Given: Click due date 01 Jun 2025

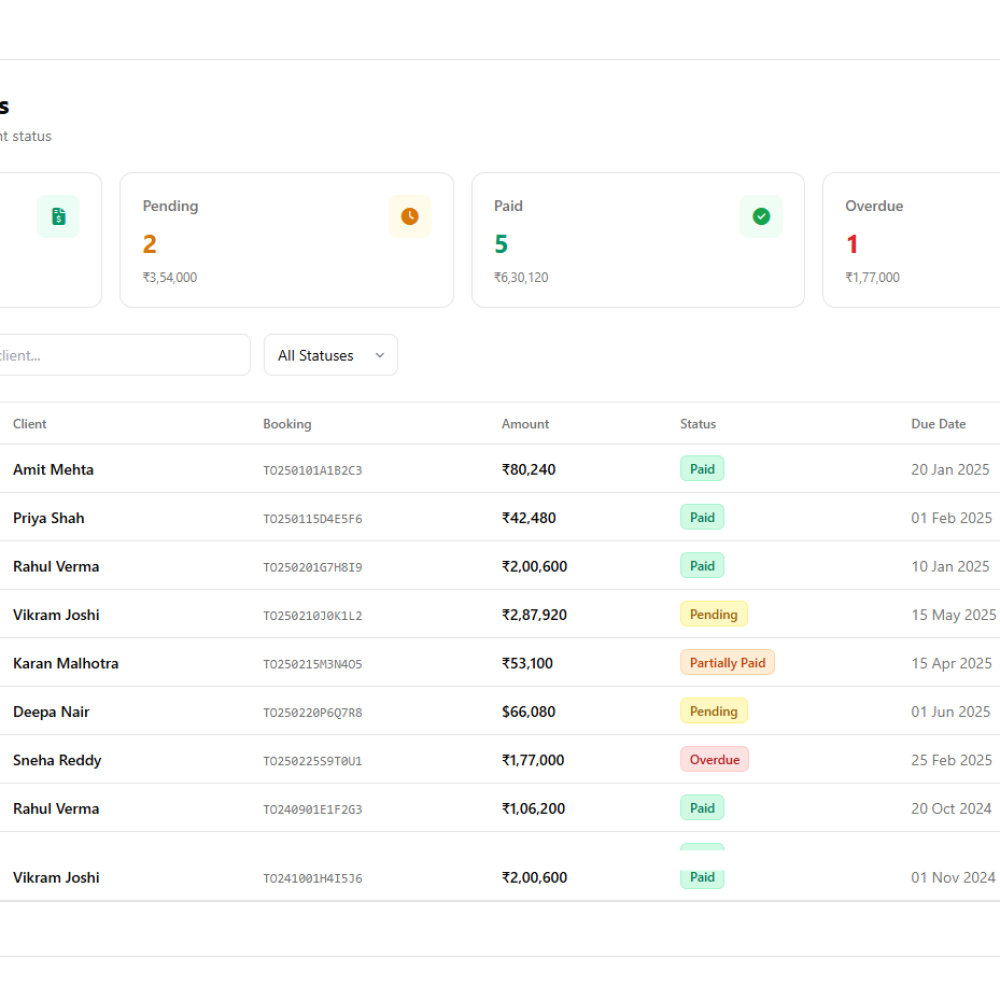Looking at the screenshot, I should [951, 712].
